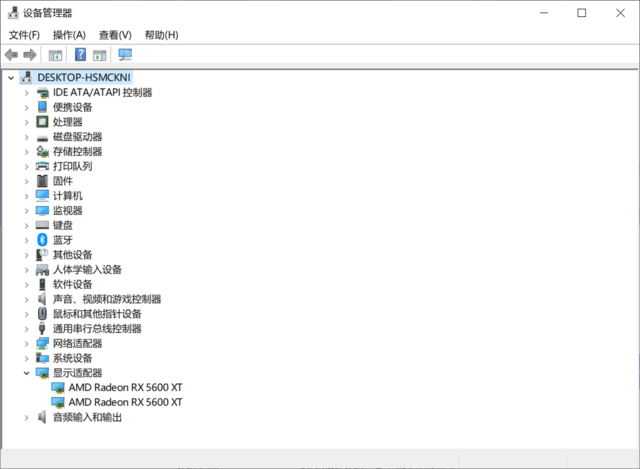Image resolution: width=640 pixels, height=469 pixels.
Task: Click the 显示适配器 display adapter icon
Action: 42,373
